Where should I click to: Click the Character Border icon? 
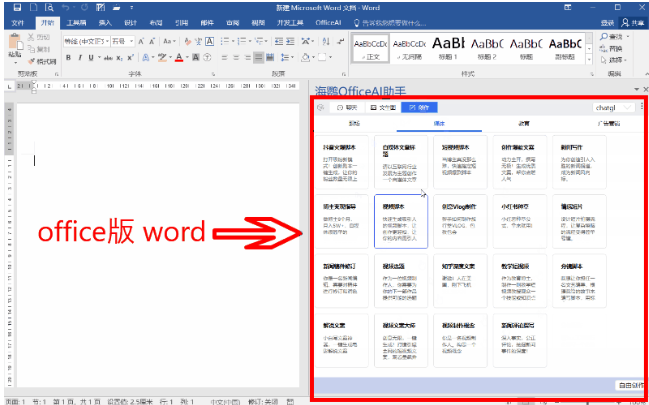point(209,41)
